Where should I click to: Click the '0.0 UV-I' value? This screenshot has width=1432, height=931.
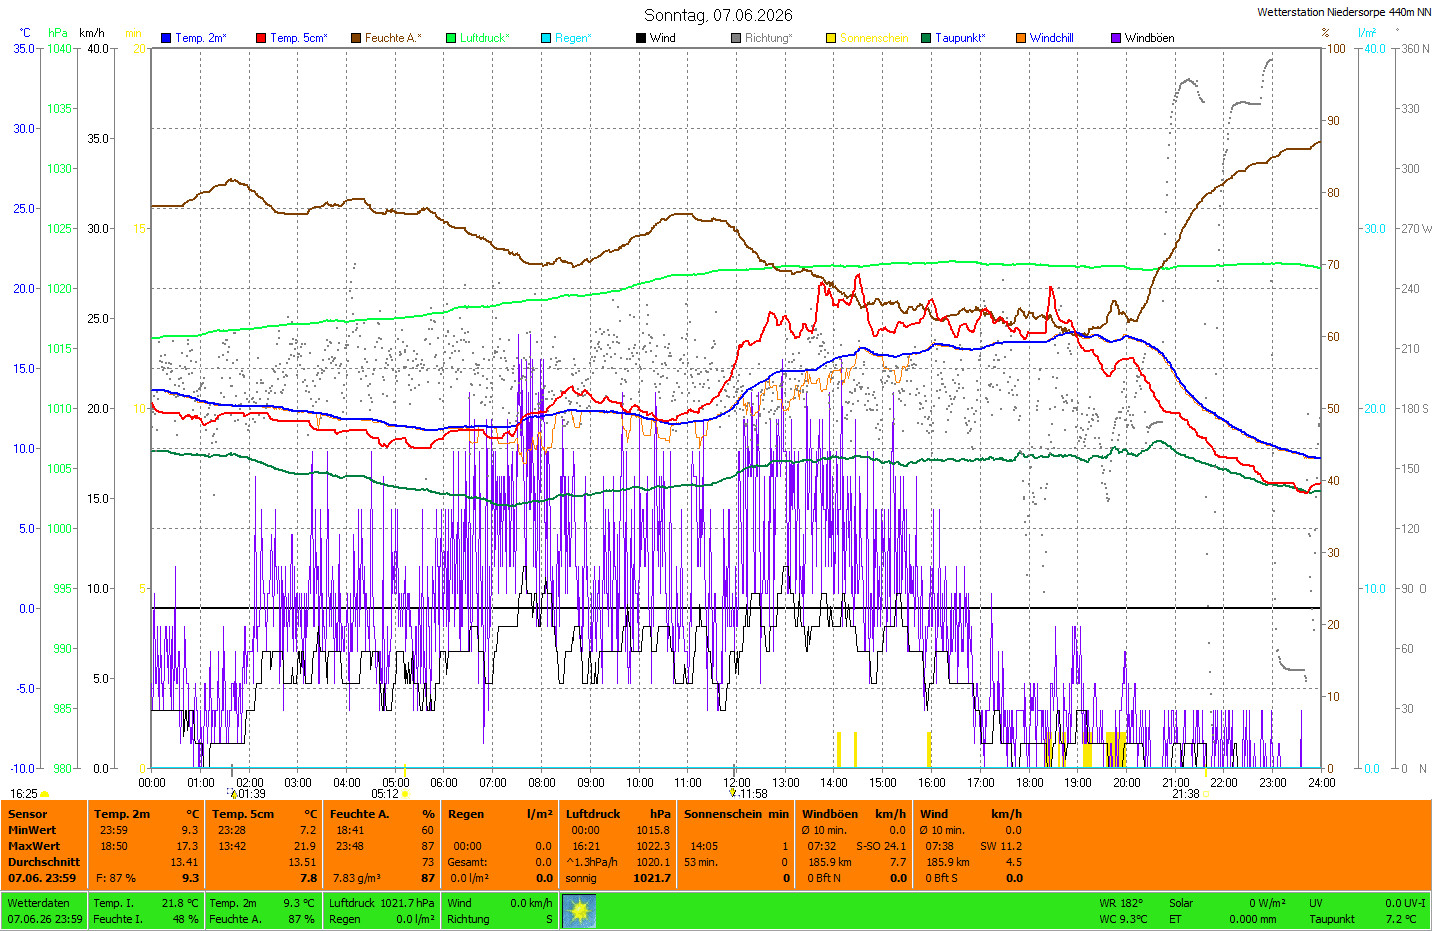click(x=1405, y=903)
